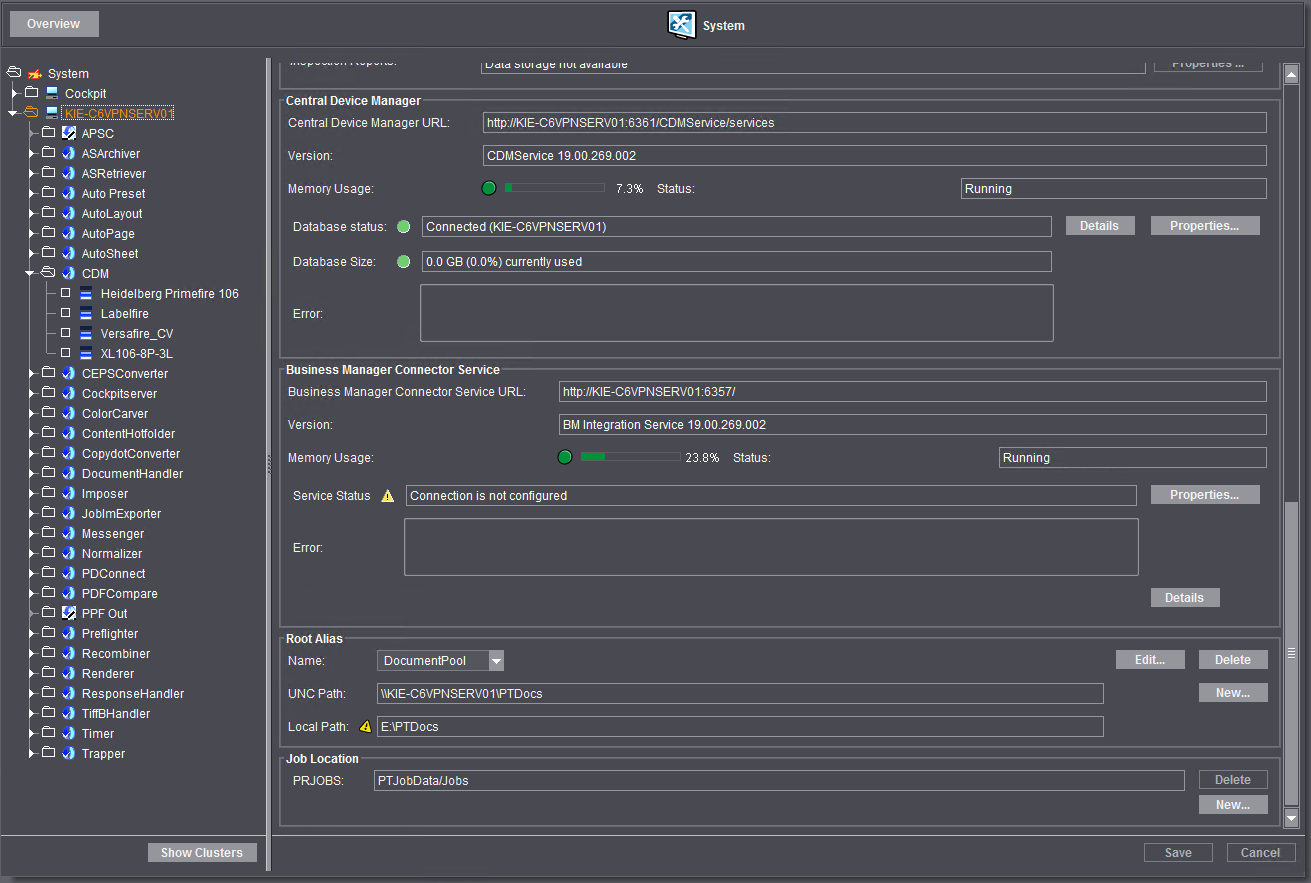Select the Preflighter tree item
This screenshot has width=1311, height=883.
(x=110, y=633)
